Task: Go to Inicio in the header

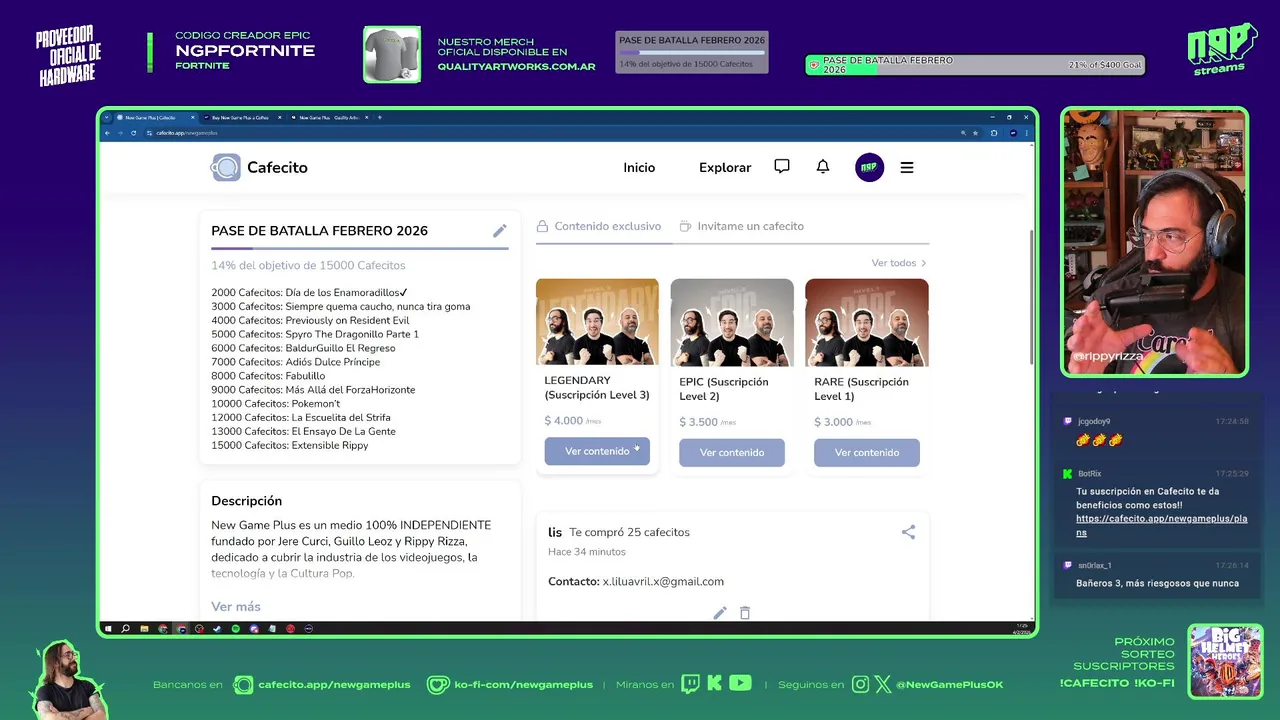Action: (x=639, y=167)
